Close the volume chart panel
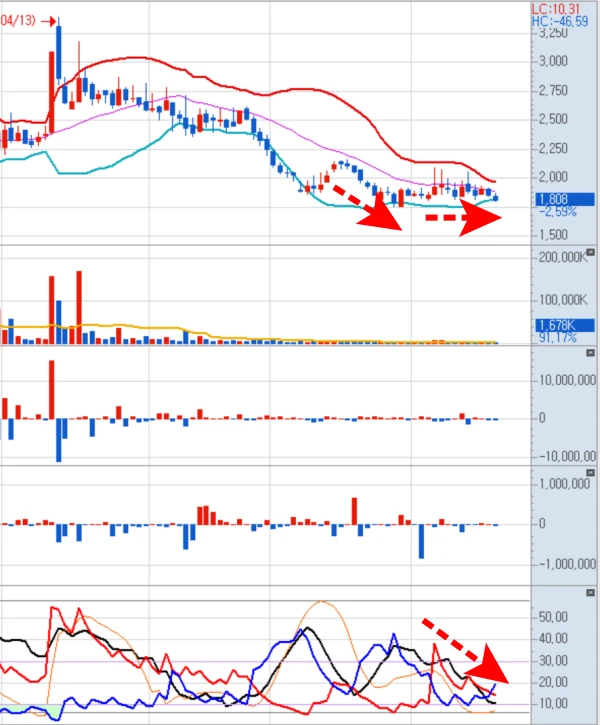 point(590,252)
